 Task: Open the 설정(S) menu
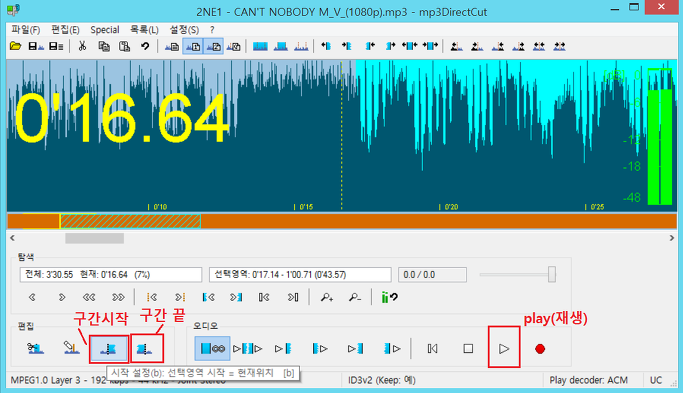pos(184,30)
